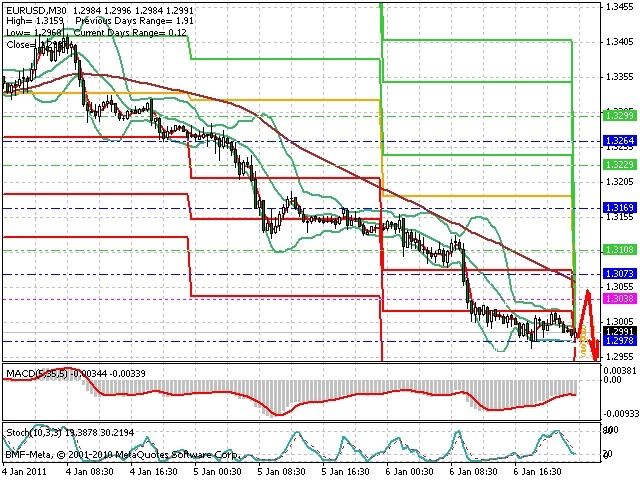Click the green 1.3299 price level label
Screen dimensions: 640x480
click(x=620, y=116)
